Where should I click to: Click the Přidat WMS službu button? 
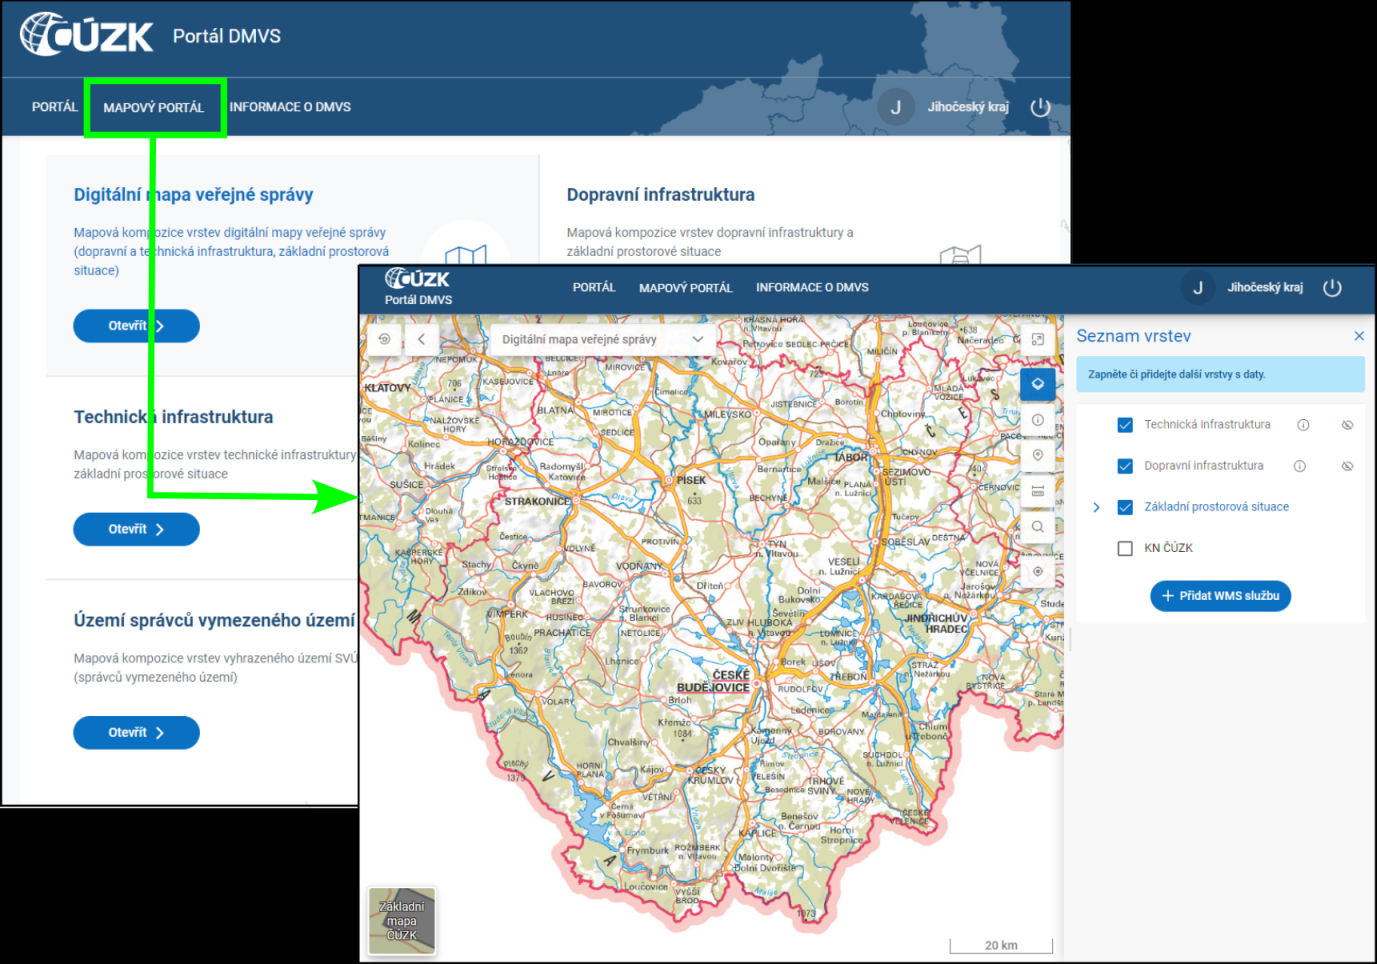1220,596
